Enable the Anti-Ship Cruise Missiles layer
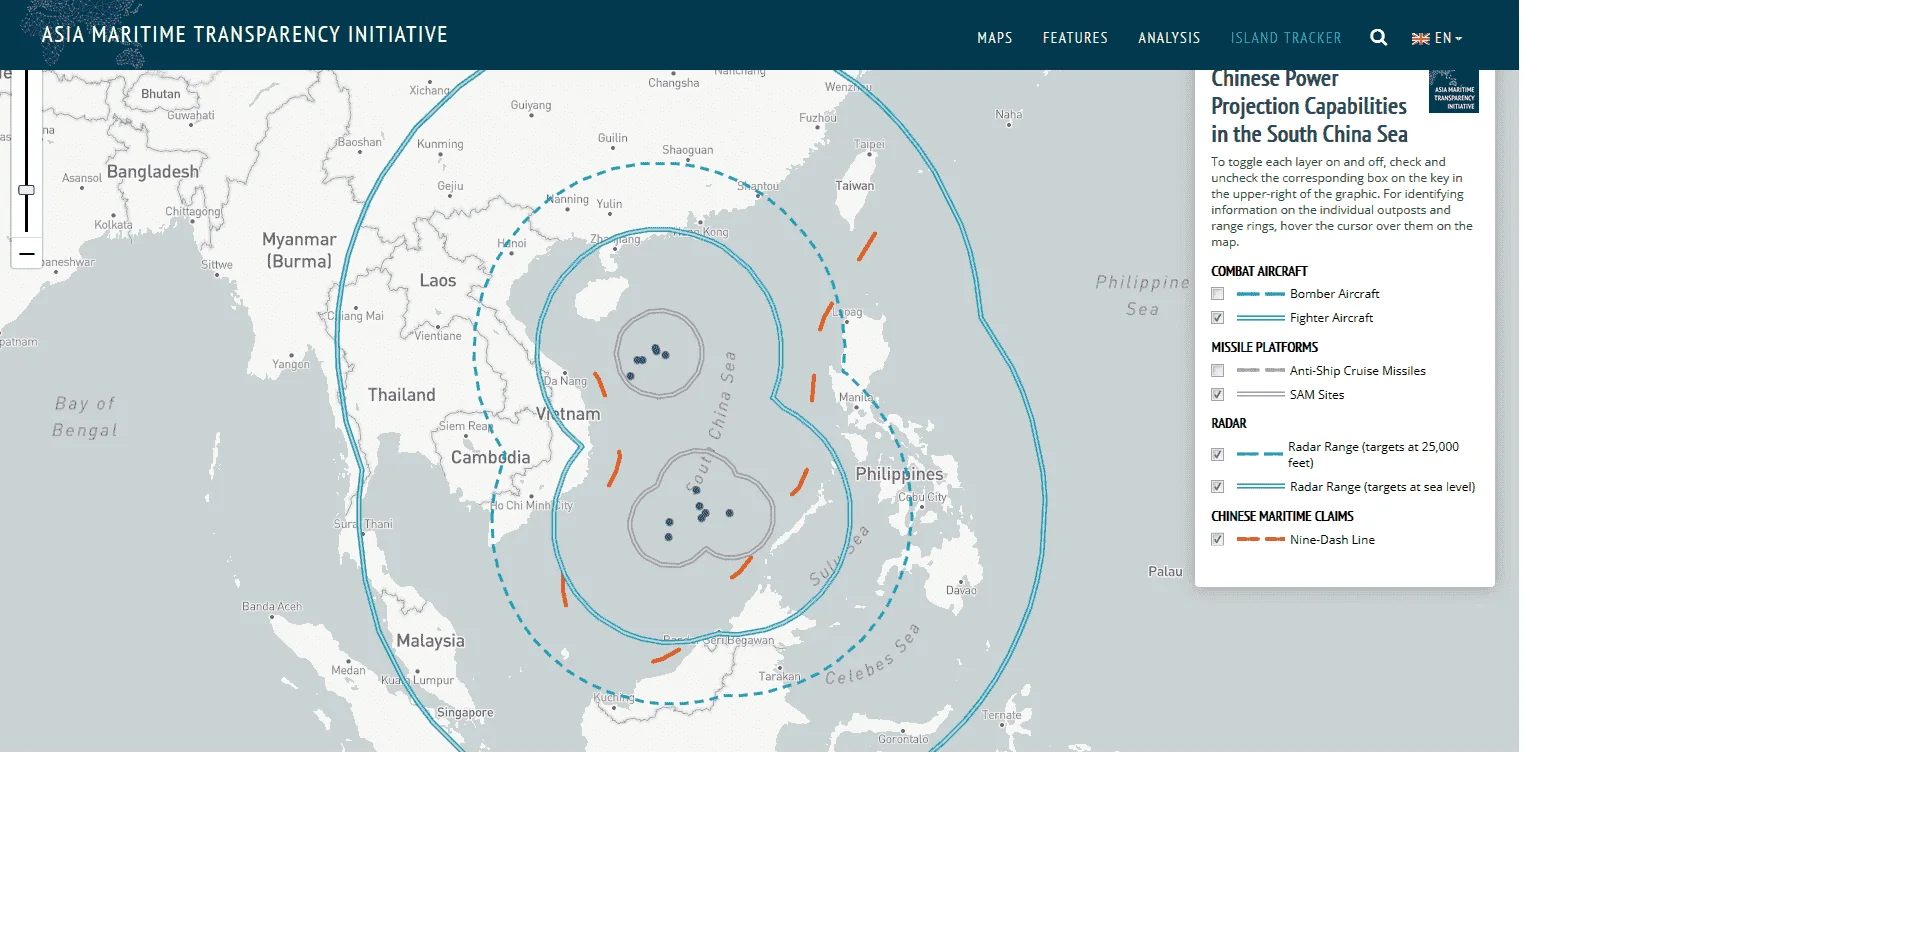Screen dimensions: 1920x940 [x=1217, y=371]
